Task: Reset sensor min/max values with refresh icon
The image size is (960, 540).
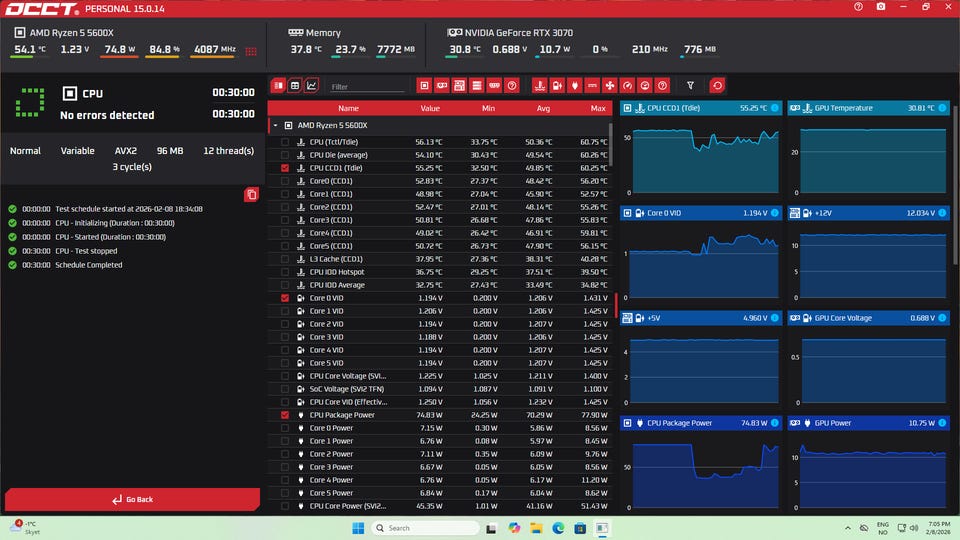Action: [x=717, y=86]
